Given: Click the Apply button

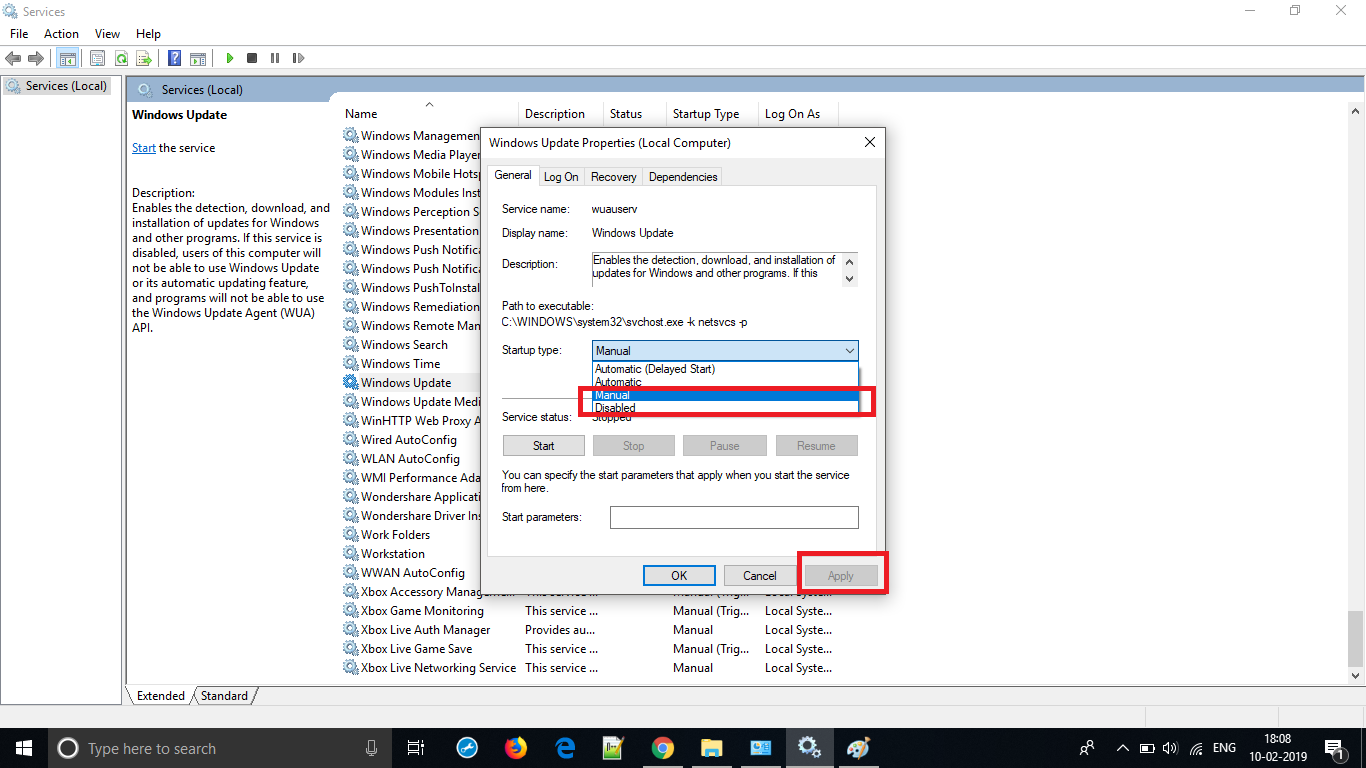Looking at the screenshot, I should click(x=841, y=575).
